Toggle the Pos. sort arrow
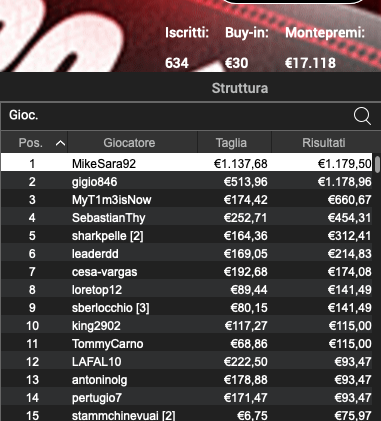Screen dimensions: 381x421 [60, 143]
